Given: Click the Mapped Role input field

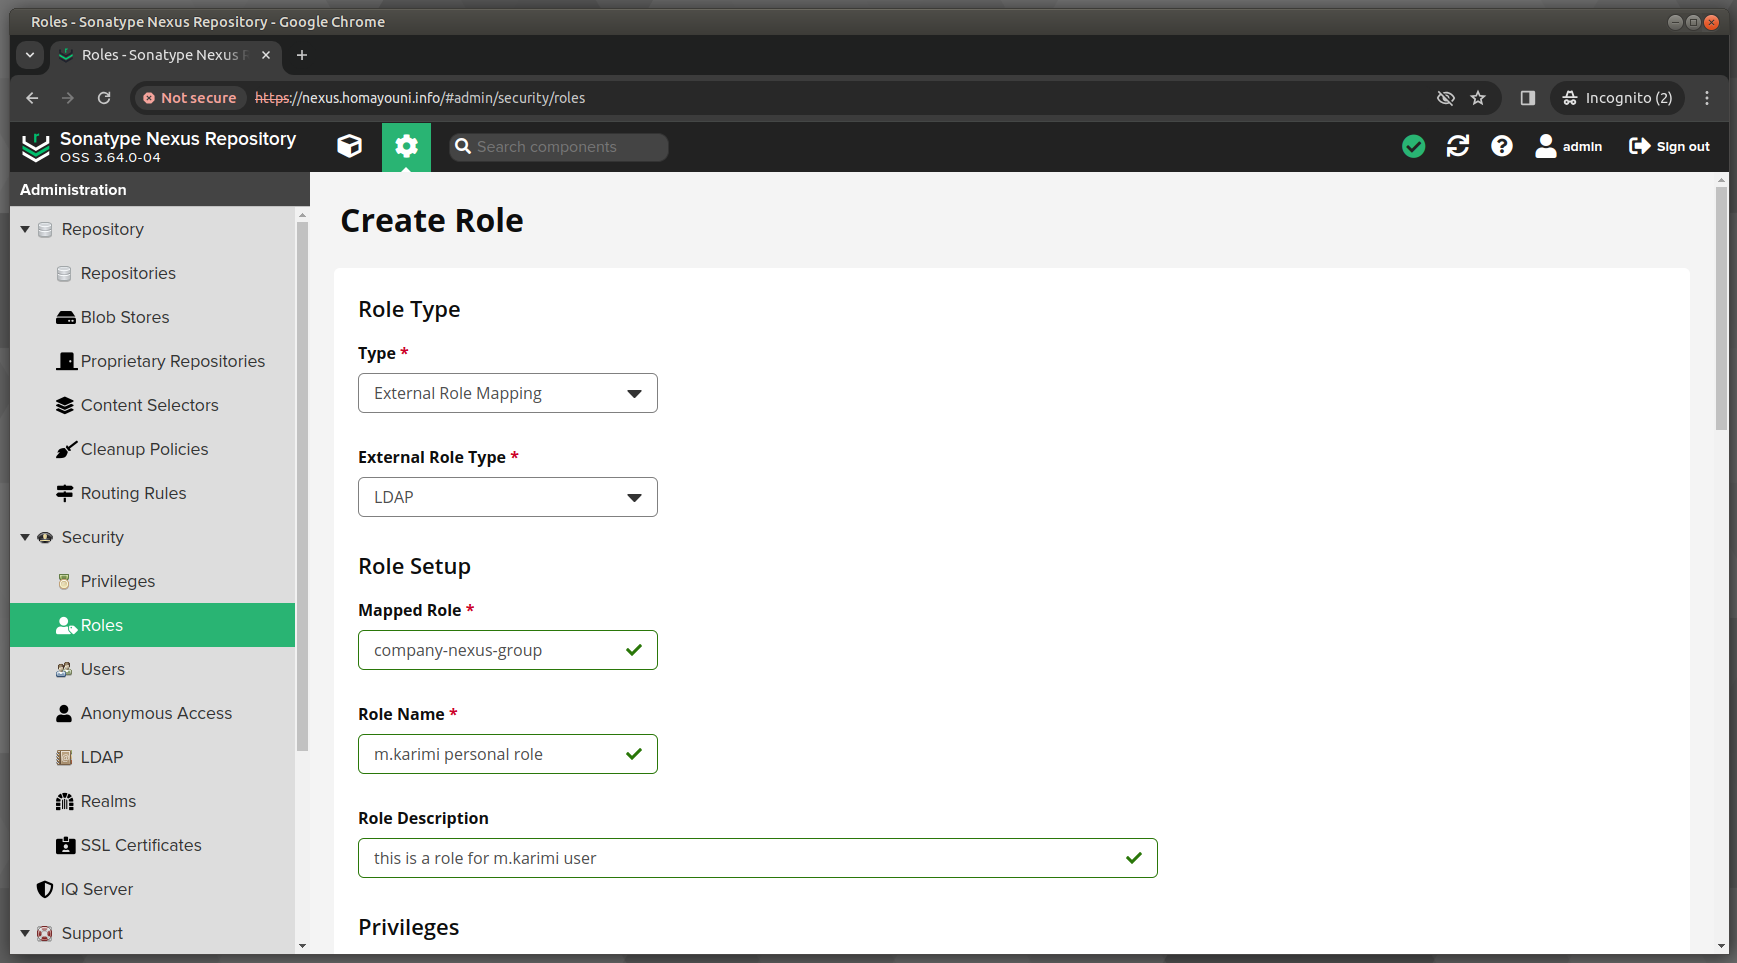Looking at the screenshot, I should [508, 650].
